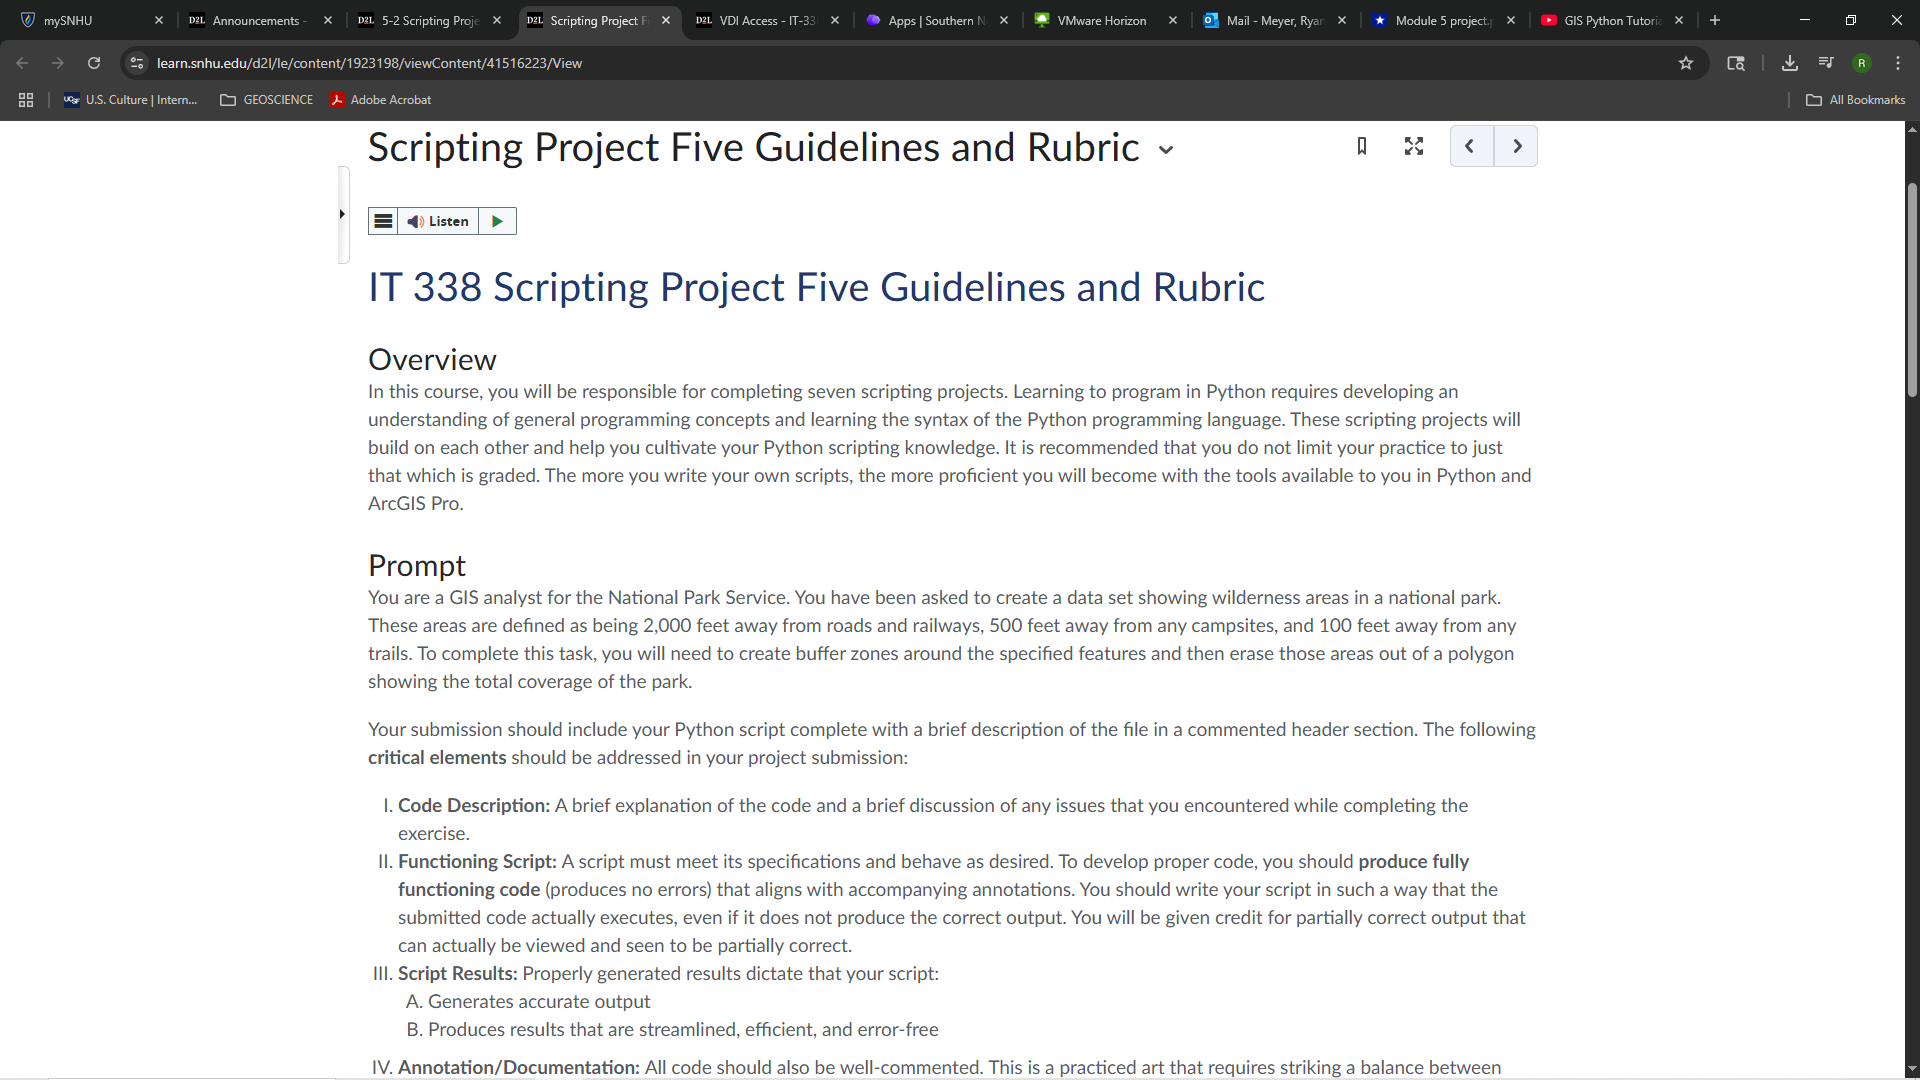Open All Bookmarks
This screenshot has width=1920, height=1080.
(x=1855, y=99)
